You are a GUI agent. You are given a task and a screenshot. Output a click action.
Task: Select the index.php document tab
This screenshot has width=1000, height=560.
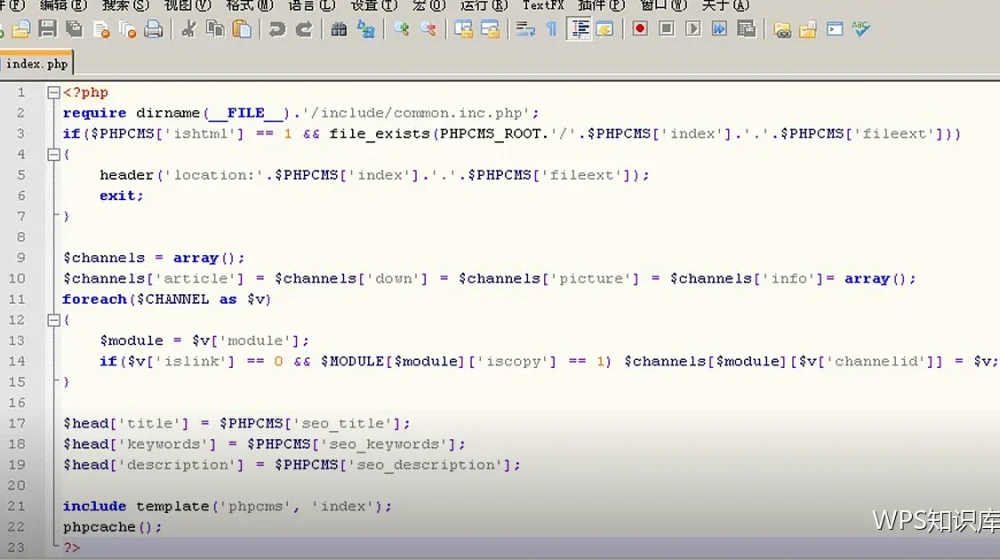(x=36, y=64)
